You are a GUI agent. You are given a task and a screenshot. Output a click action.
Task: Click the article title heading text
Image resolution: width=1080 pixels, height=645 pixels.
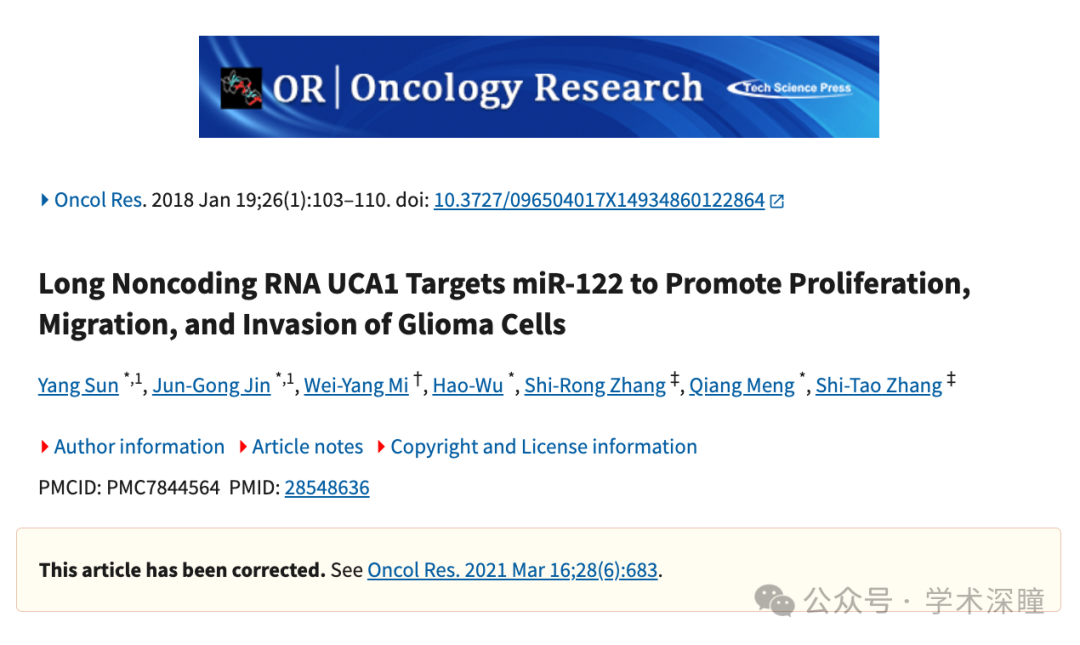click(x=504, y=304)
